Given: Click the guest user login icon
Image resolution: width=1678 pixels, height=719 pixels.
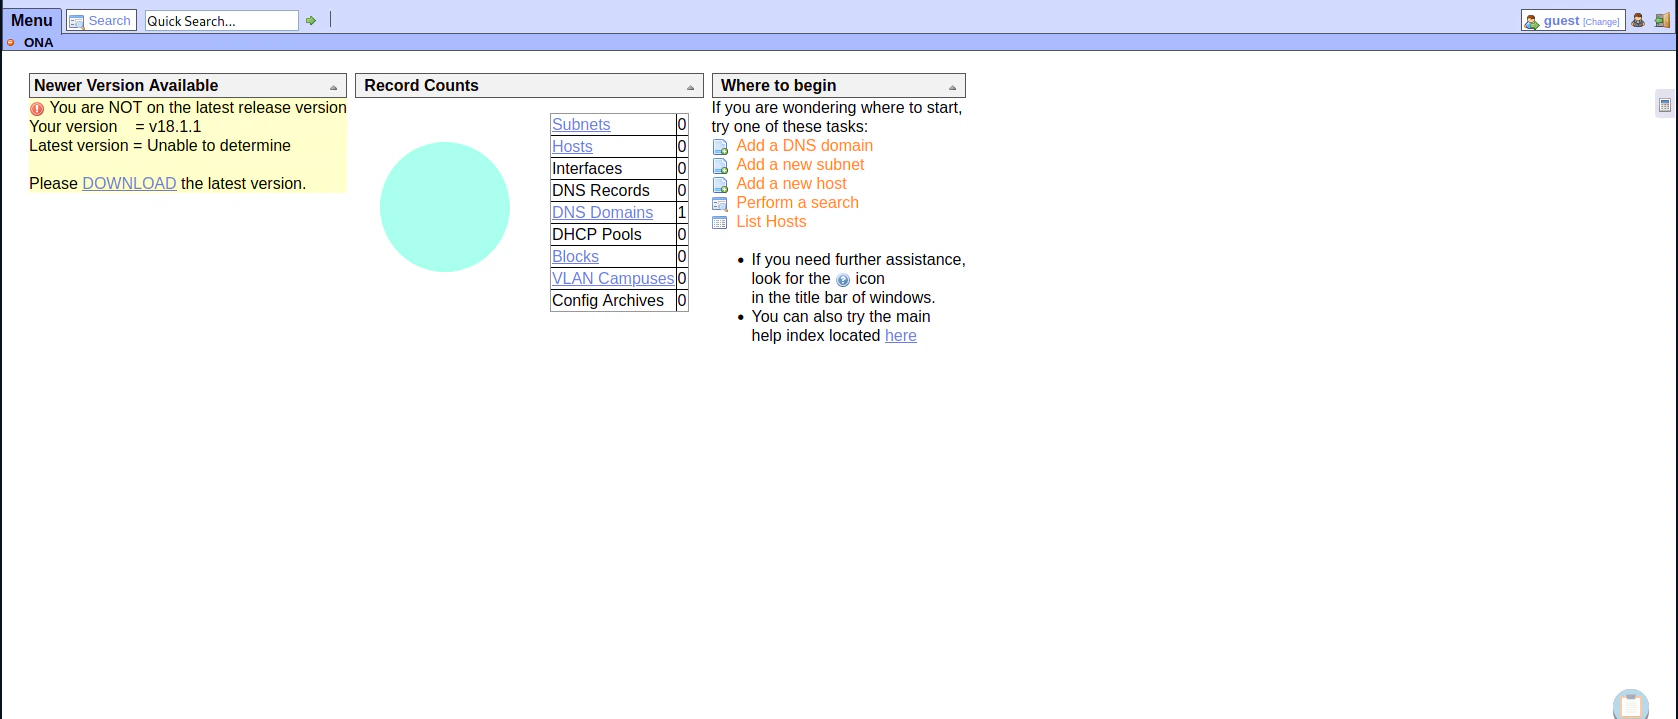Looking at the screenshot, I should pos(1532,21).
